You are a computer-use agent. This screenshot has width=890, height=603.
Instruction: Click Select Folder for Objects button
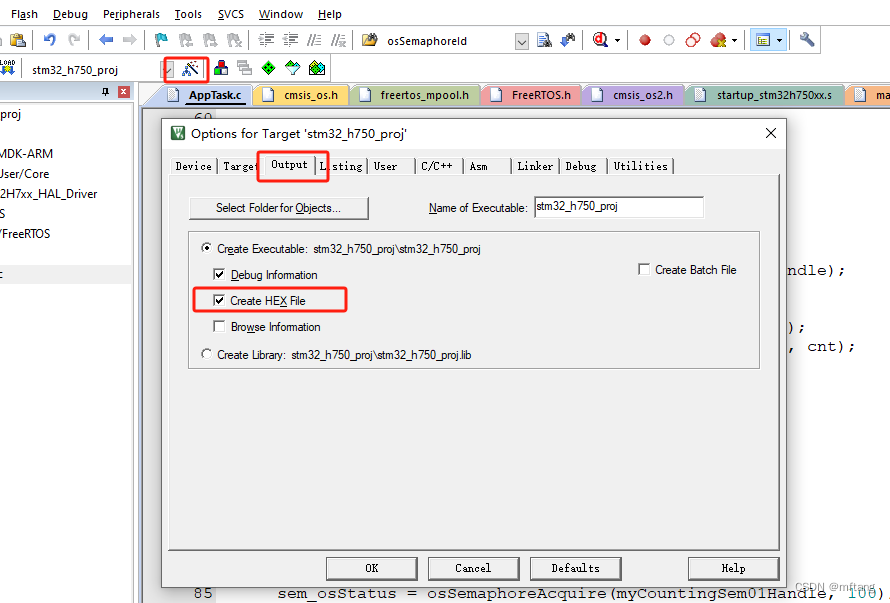(x=278, y=208)
